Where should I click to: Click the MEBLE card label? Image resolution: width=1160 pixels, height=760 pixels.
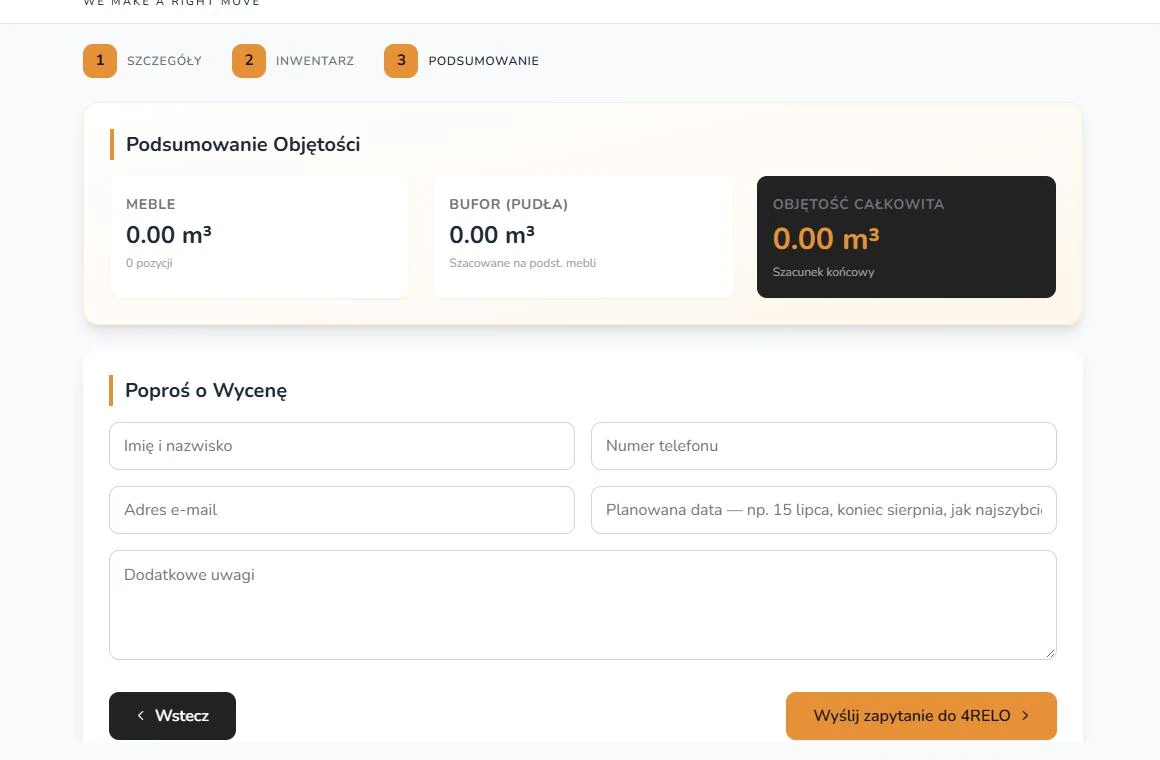click(151, 204)
